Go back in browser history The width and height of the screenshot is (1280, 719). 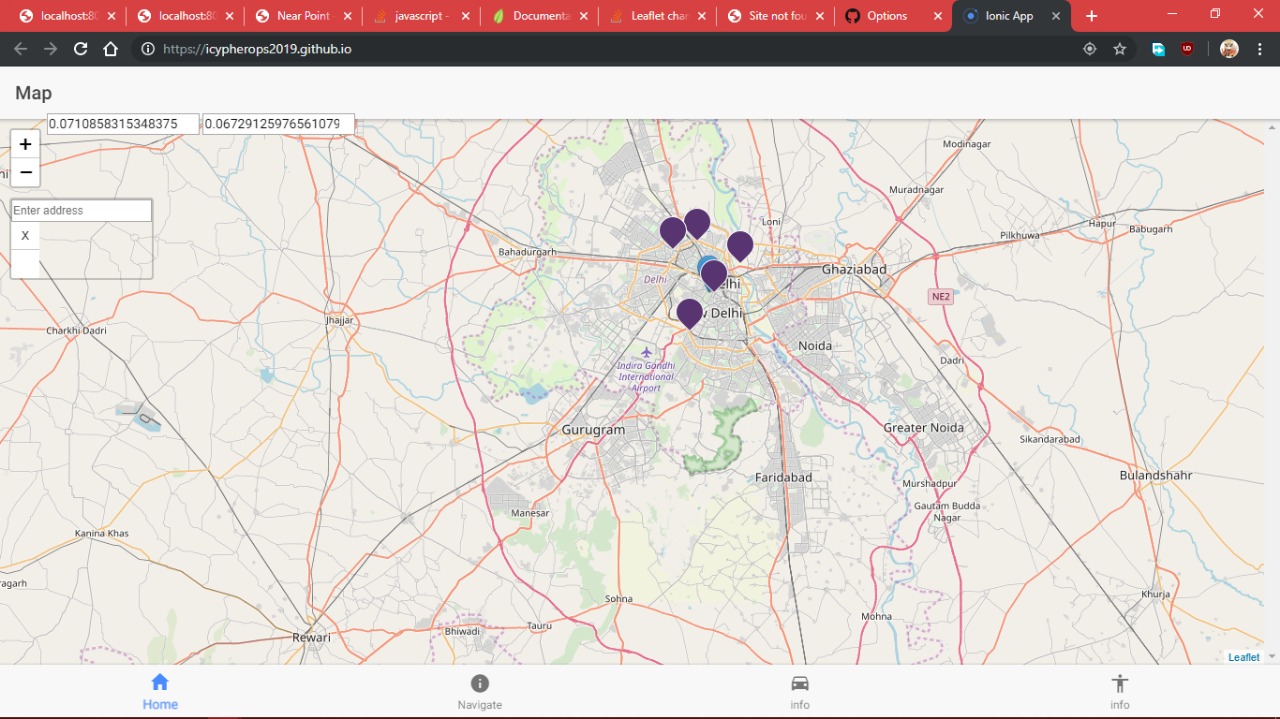[21, 49]
